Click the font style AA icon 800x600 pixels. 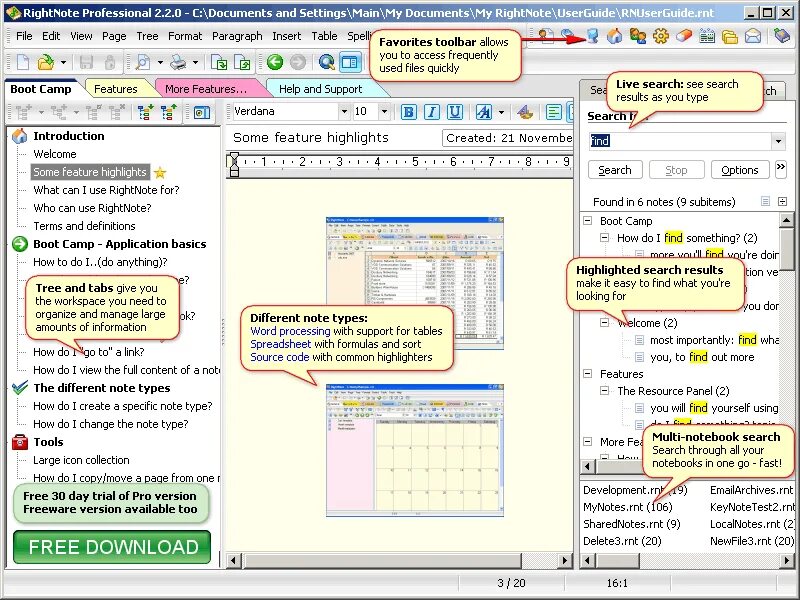(483, 112)
